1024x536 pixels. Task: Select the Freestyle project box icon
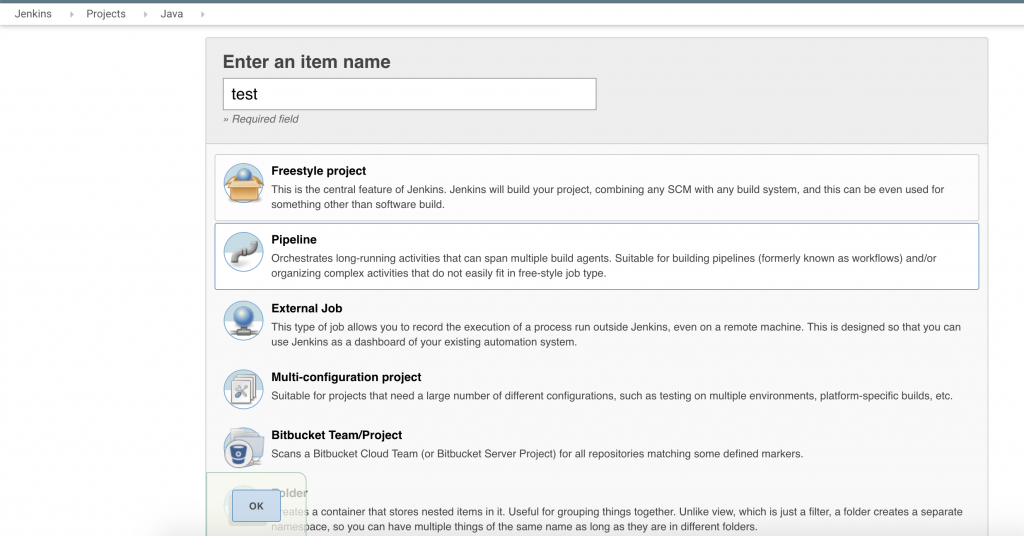click(x=243, y=184)
